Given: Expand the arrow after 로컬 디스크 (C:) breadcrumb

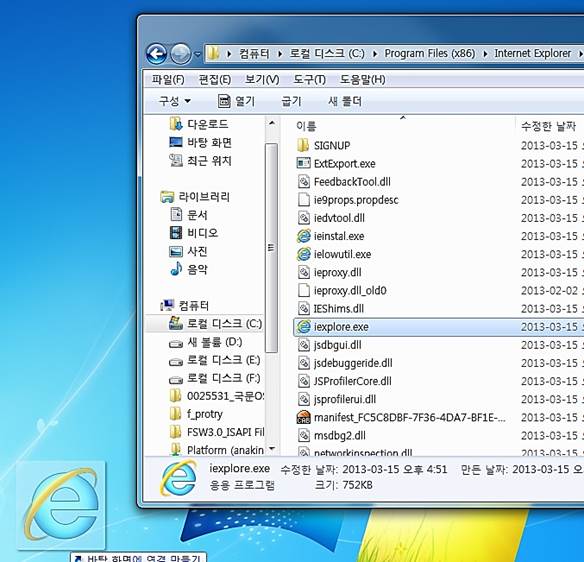Looking at the screenshot, I should pyautogui.click(x=375, y=54).
